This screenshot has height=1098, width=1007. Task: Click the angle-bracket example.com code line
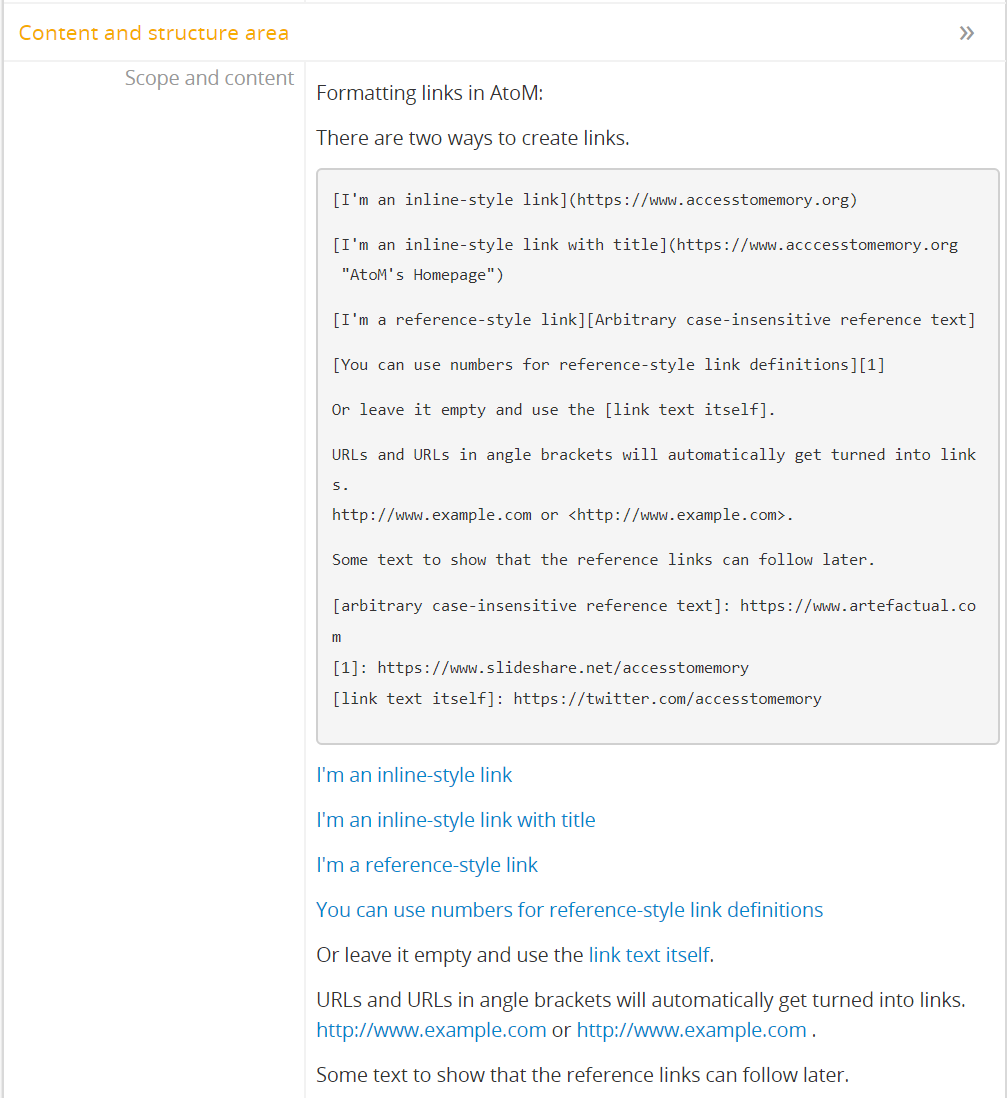[562, 515]
